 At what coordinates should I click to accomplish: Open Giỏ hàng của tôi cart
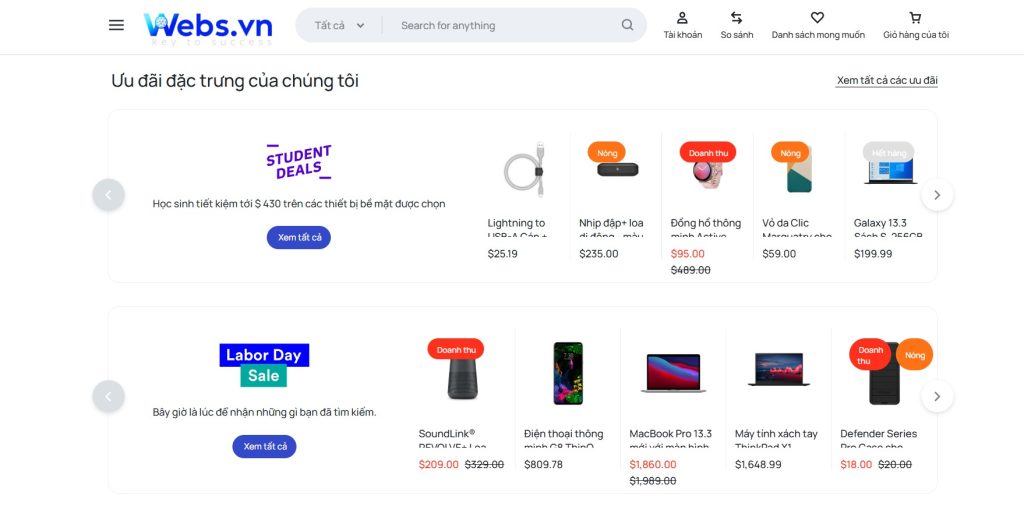click(x=915, y=25)
